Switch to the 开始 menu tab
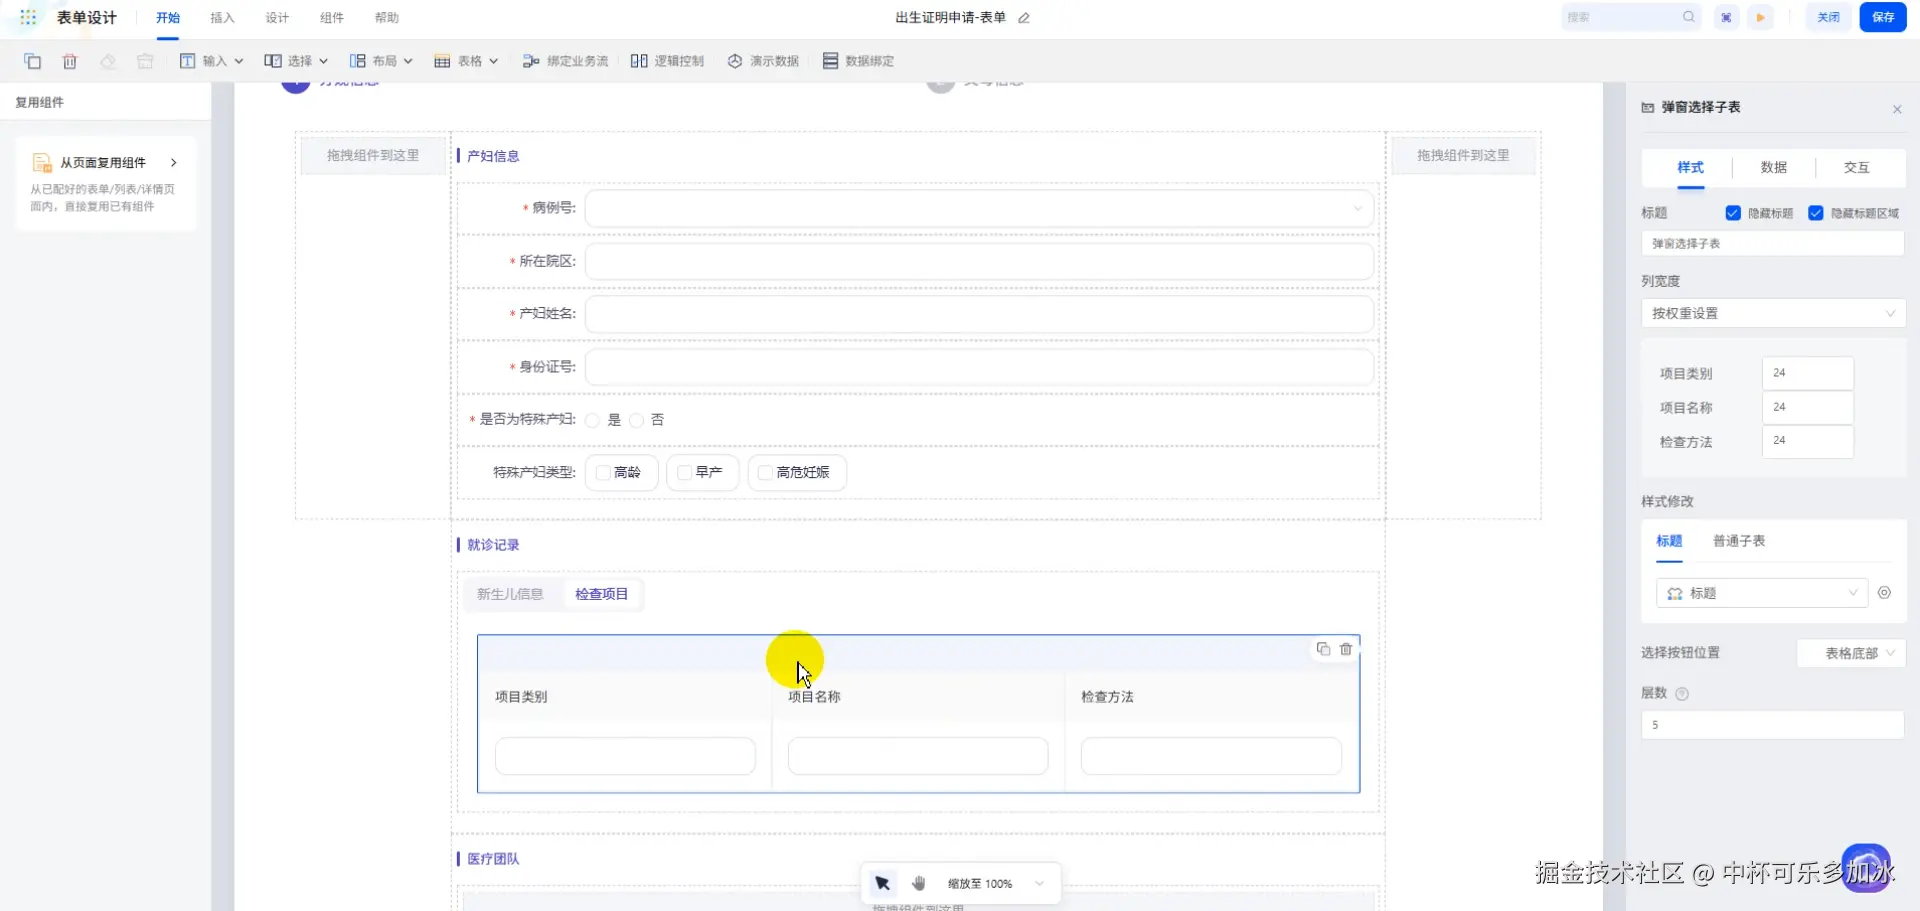This screenshot has width=1920, height=911. point(168,18)
